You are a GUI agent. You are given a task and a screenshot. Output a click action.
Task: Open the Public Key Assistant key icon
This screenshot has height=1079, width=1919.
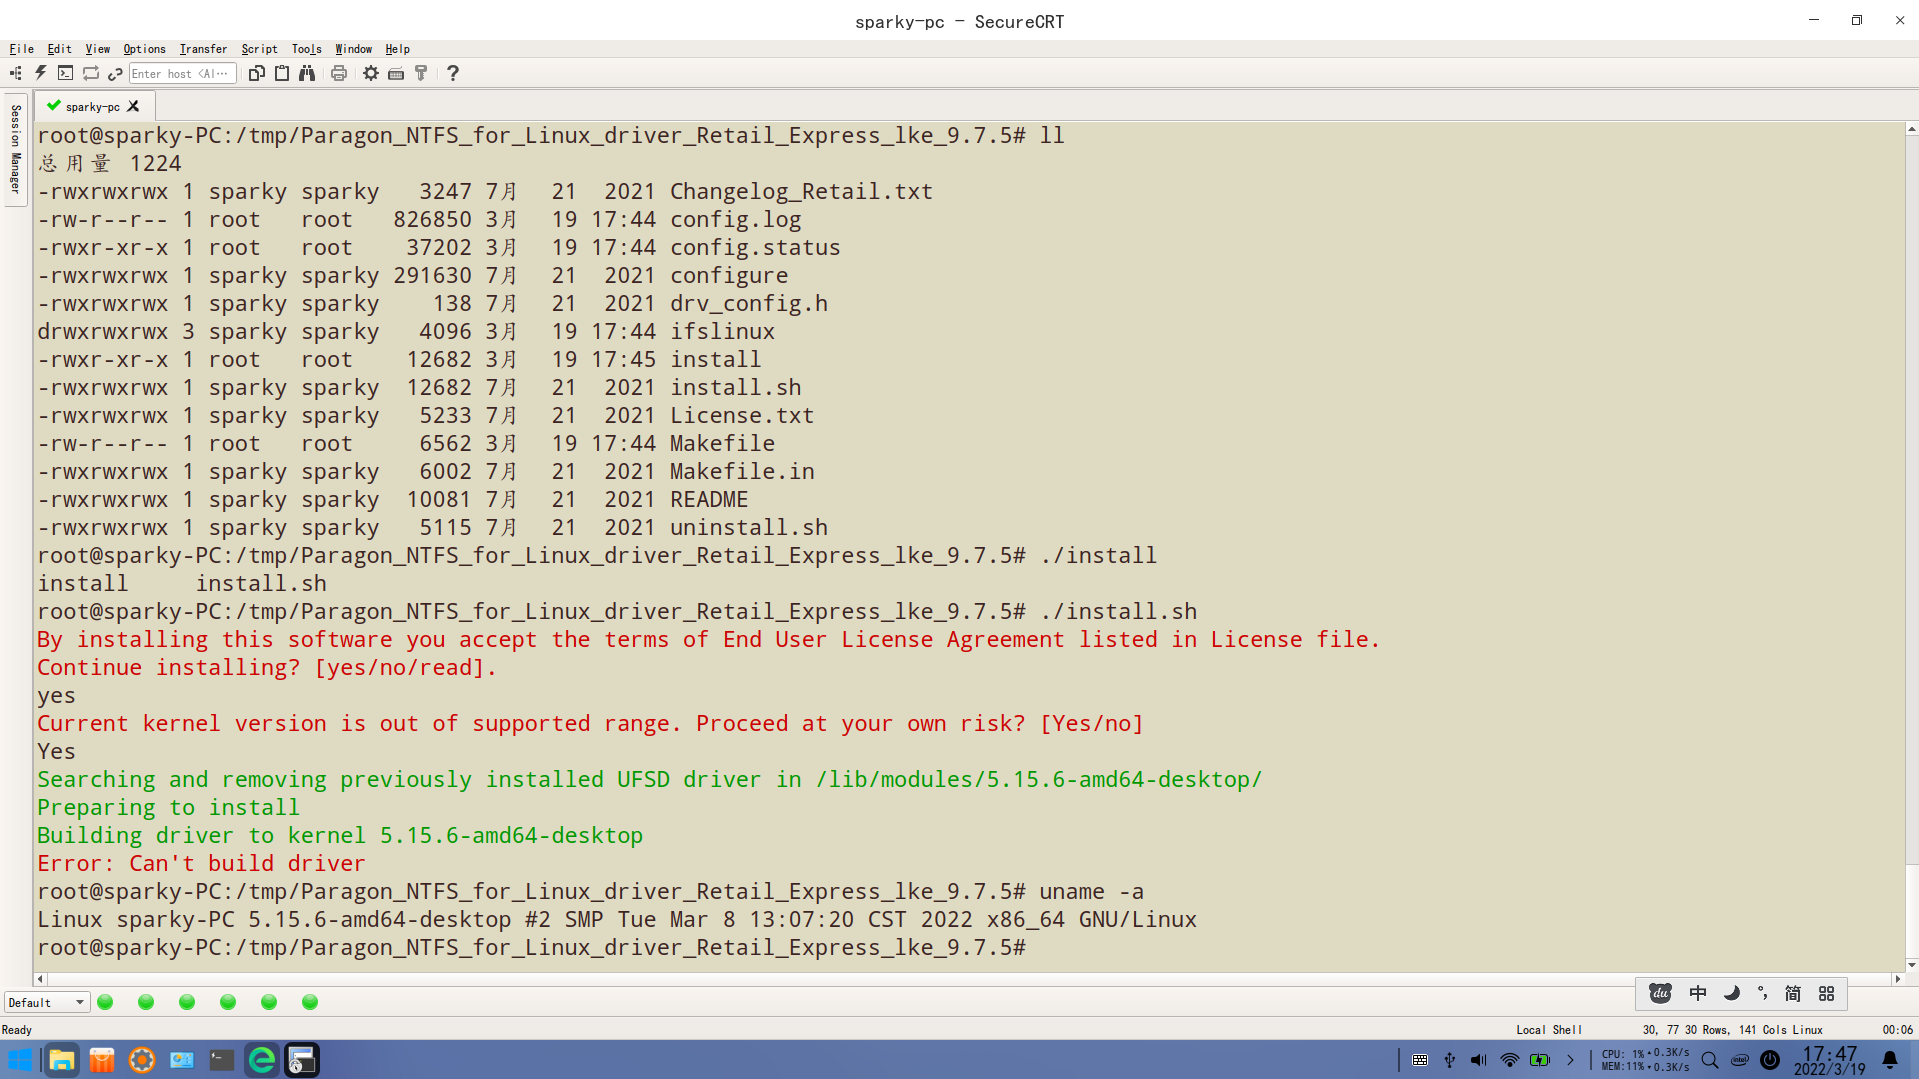click(x=421, y=73)
